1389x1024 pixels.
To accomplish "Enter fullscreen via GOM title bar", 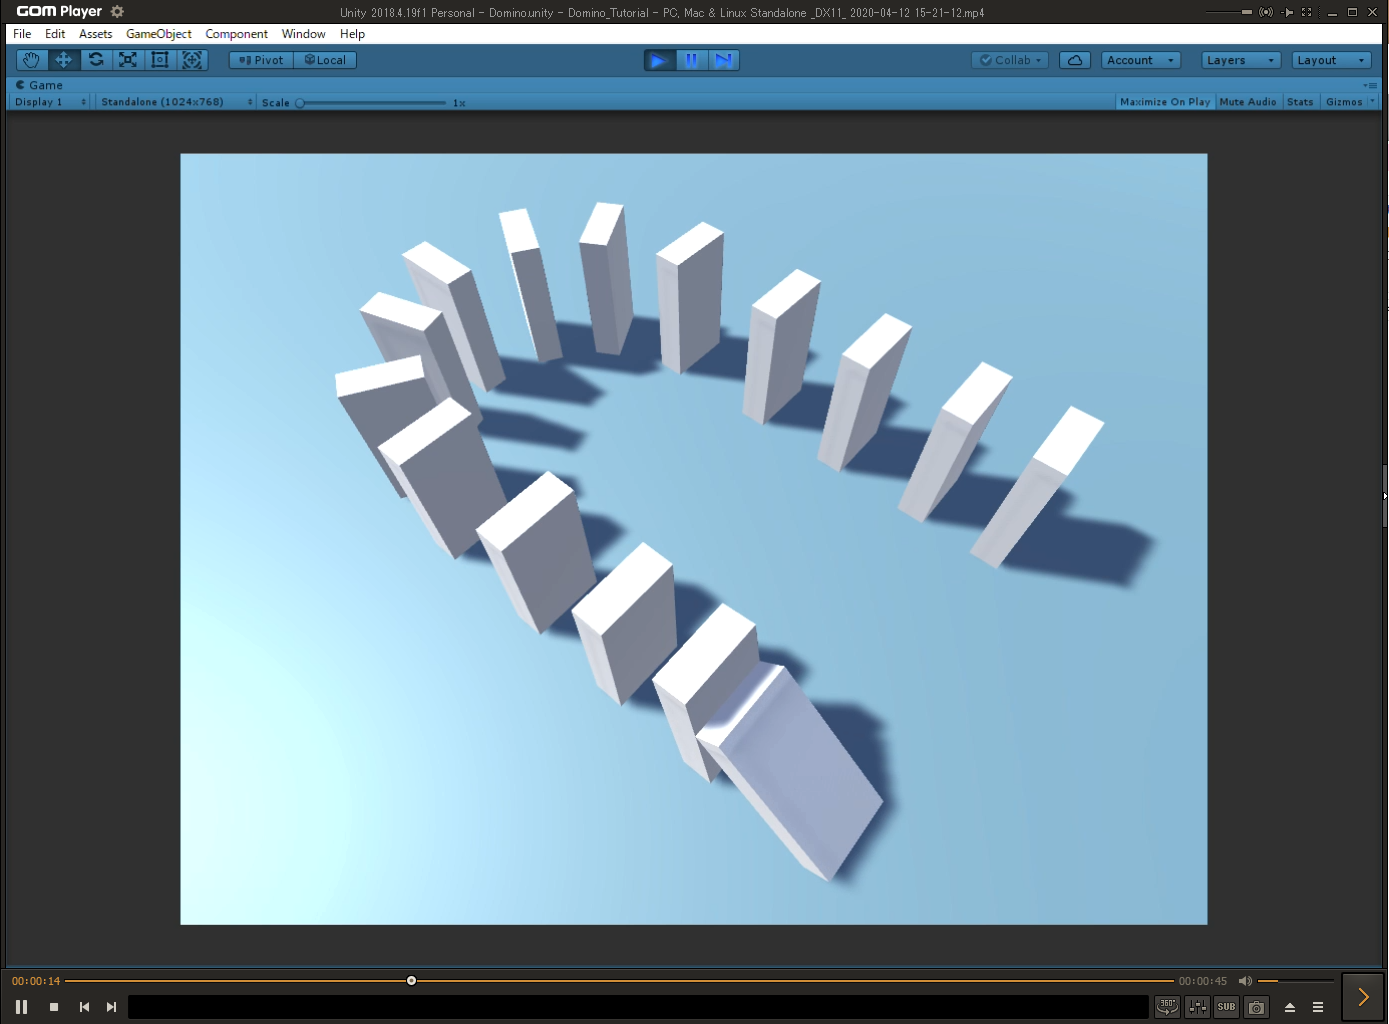I will [1307, 12].
